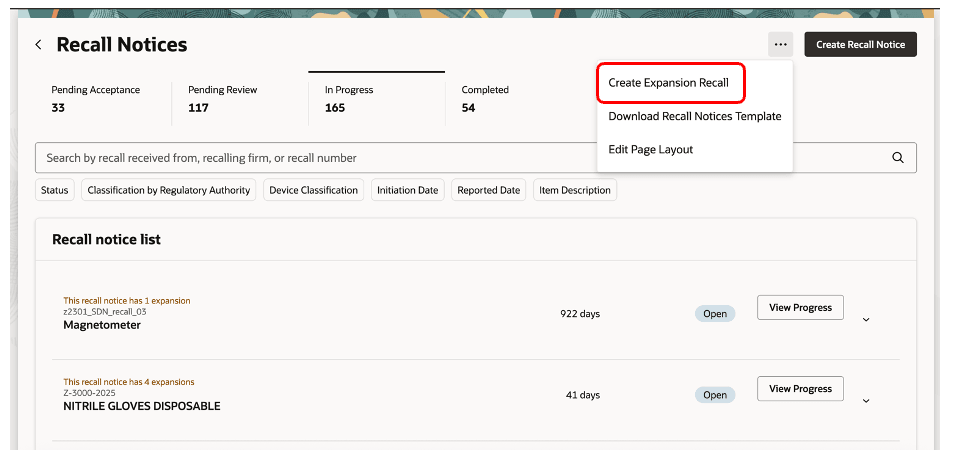Open the Reported Date filter
The height and width of the screenshot is (458, 955).
pyautogui.click(x=488, y=190)
